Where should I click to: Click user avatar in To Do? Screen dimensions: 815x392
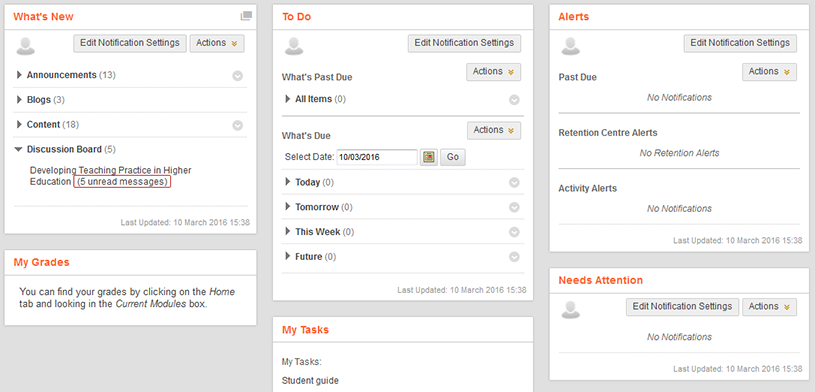294,46
